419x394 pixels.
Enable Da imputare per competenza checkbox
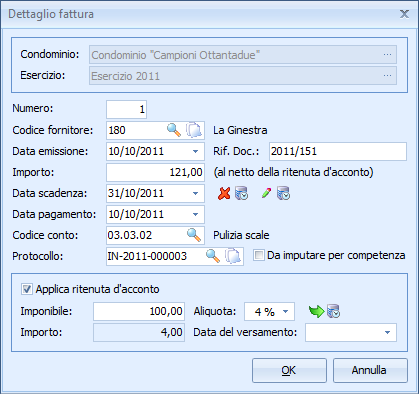(258, 255)
